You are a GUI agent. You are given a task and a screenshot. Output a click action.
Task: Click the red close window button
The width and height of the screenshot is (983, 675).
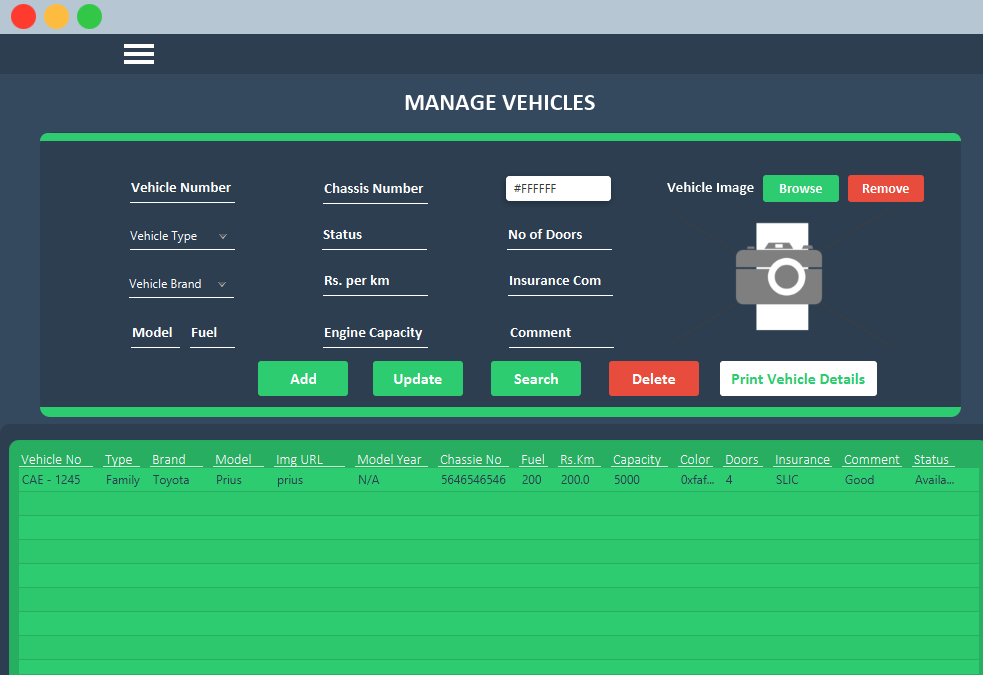24,16
